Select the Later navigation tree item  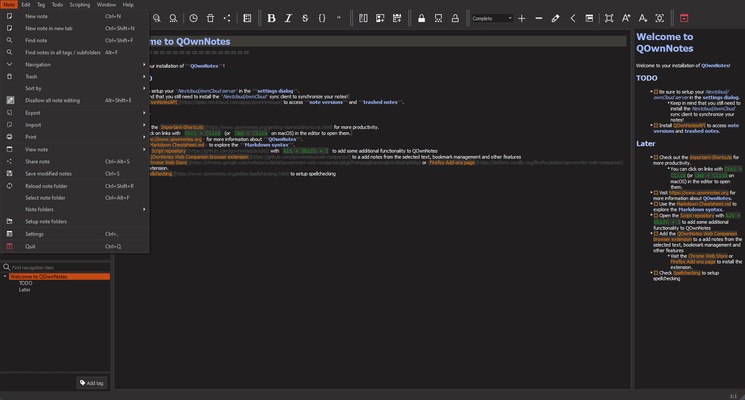[x=25, y=290]
